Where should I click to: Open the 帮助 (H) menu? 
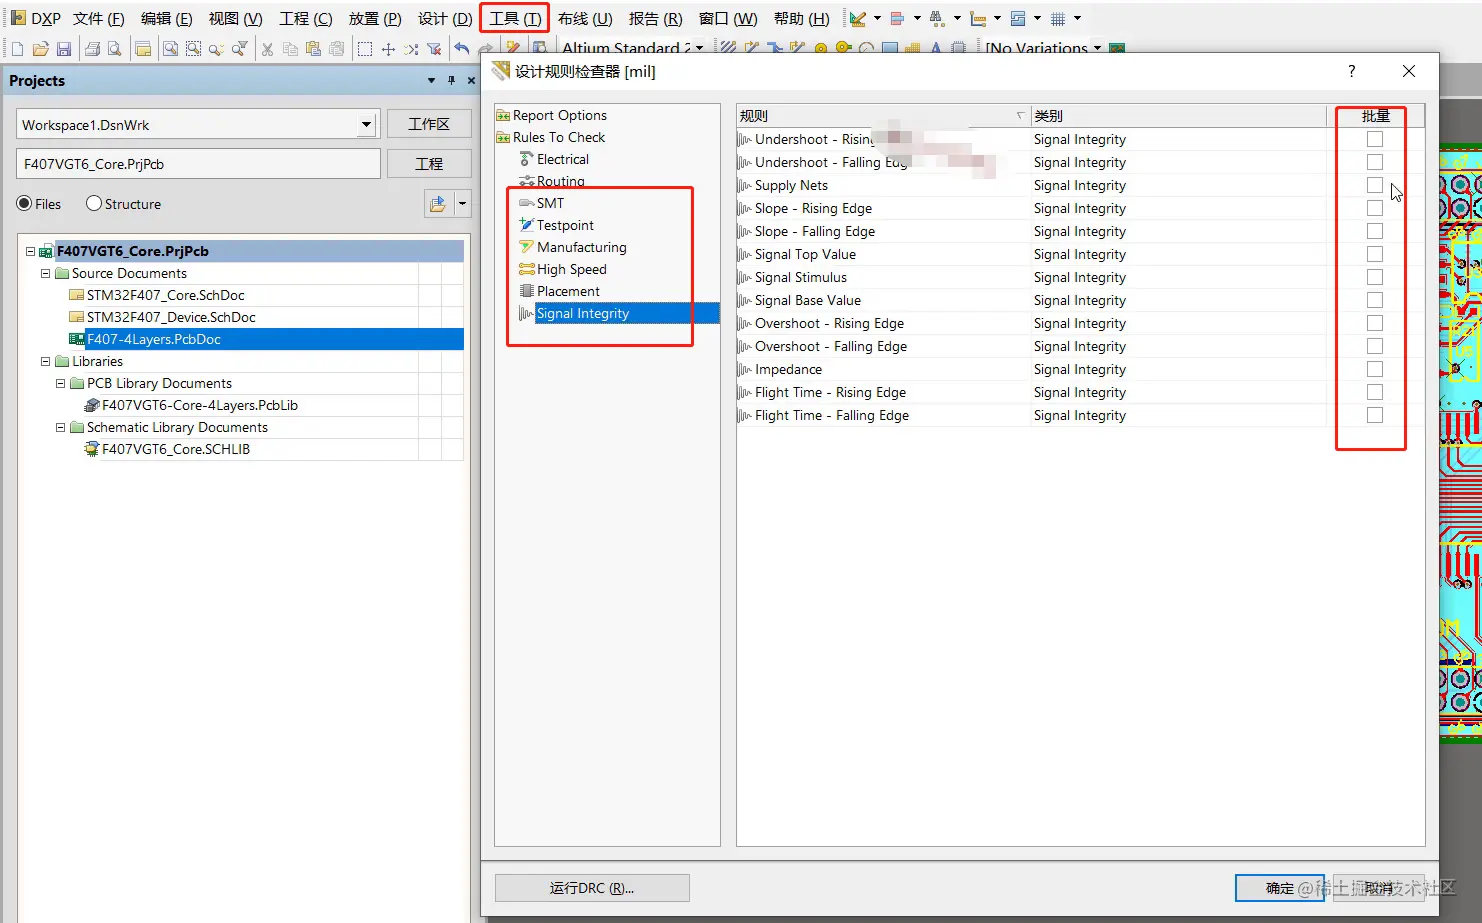(x=801, y=18)
